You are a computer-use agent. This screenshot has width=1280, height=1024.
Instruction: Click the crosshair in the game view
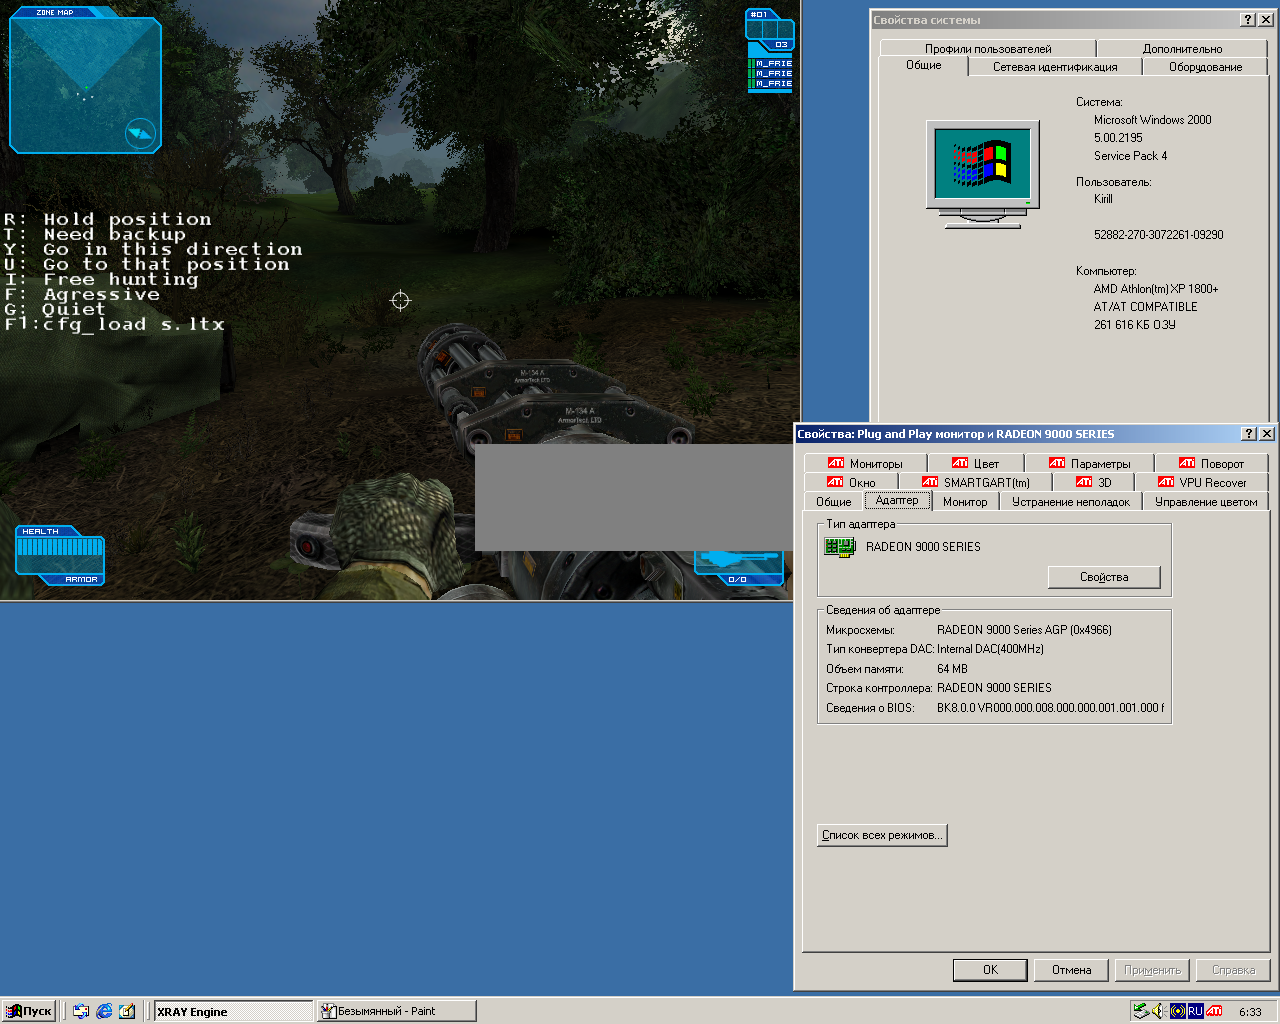(400, 300)
